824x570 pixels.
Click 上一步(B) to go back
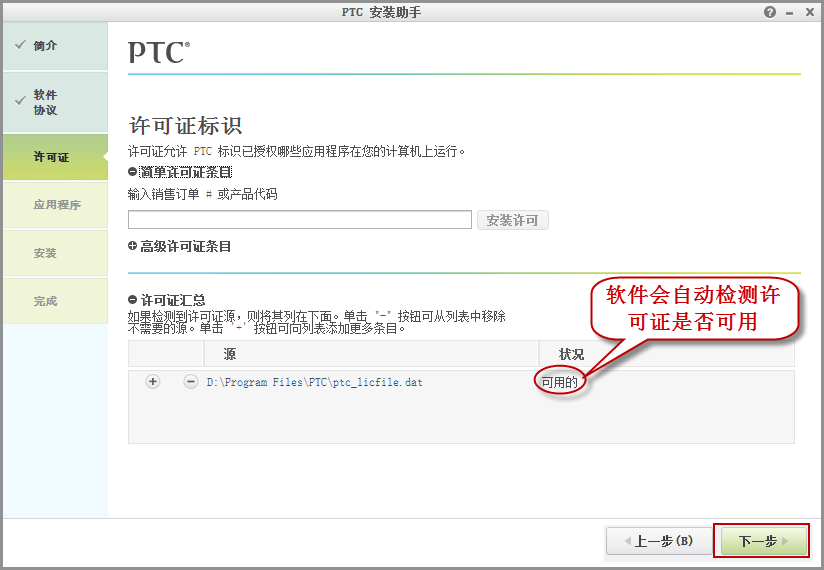(658, 541)
